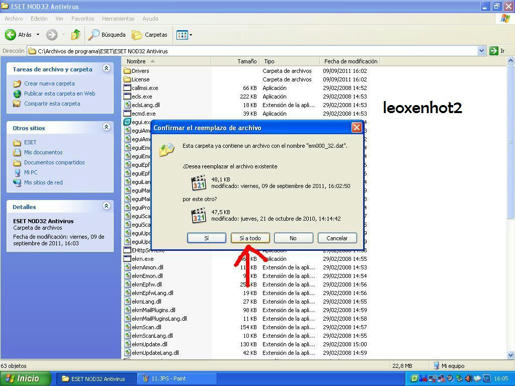Image resolution: width=515 pixels, height=386 pixels.
Task: Click the Ir go button
Action: 497,51
